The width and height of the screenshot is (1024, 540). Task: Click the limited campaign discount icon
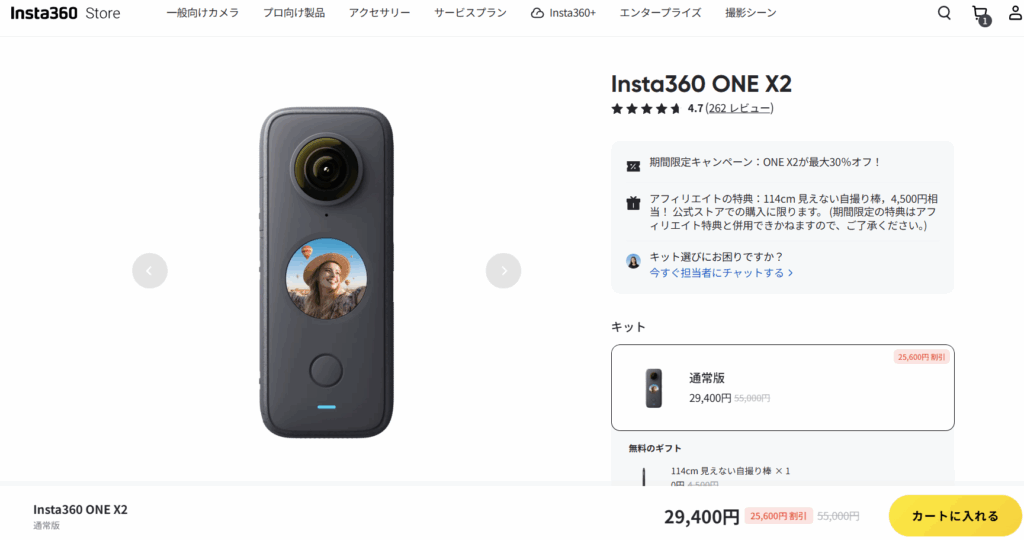pyautogui.click(x=633, y=165)
